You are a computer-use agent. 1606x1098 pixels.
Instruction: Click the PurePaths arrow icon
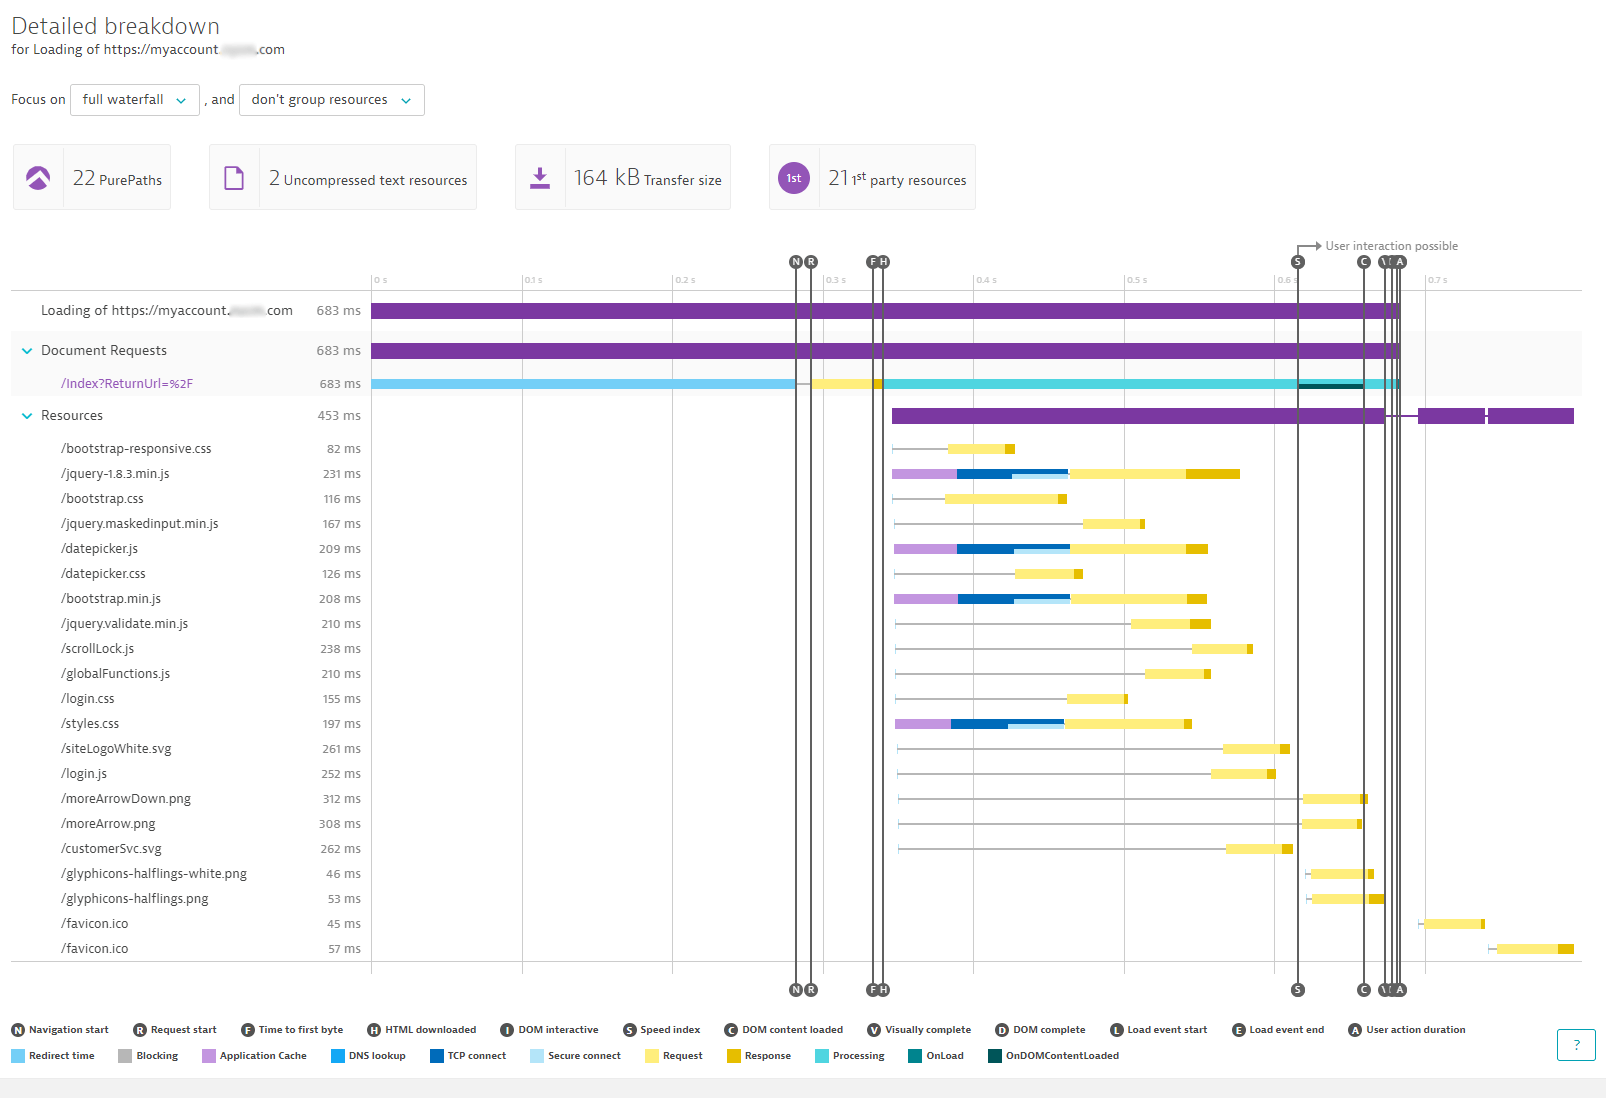point(37,177)
